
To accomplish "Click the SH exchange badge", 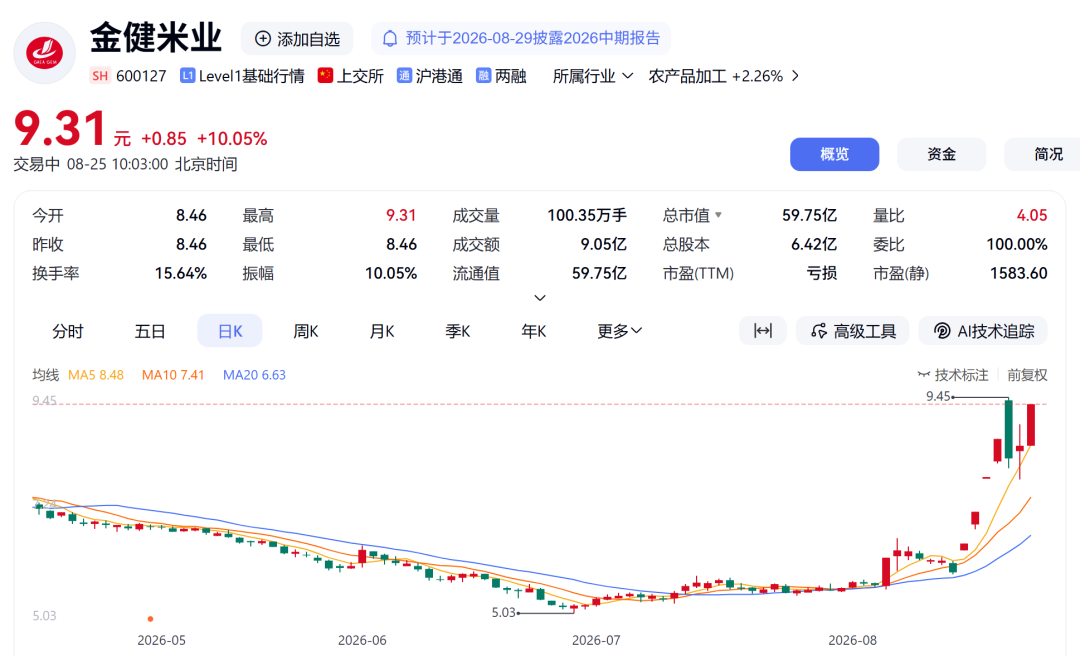I will click(100, 76).
